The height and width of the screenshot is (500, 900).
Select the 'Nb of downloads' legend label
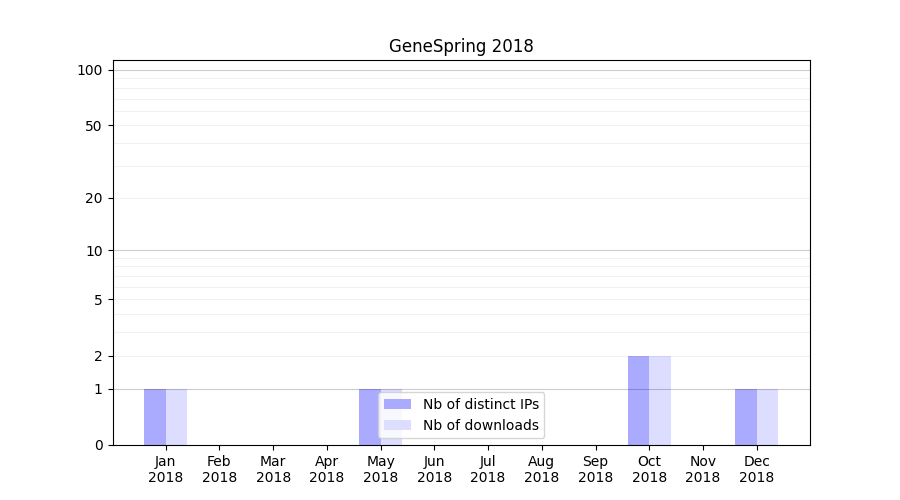tap(480, 425)
